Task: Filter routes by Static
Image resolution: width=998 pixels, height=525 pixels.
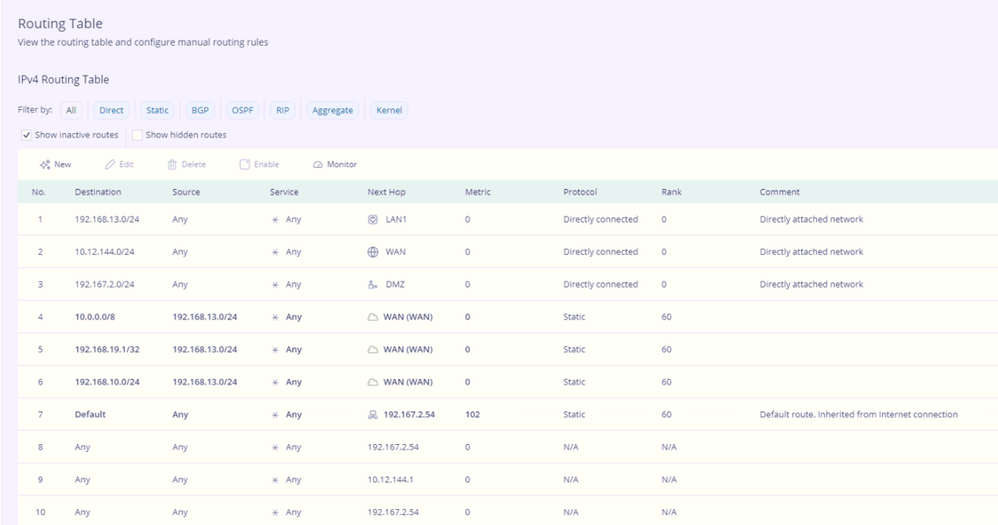Action: coord(157,110)
